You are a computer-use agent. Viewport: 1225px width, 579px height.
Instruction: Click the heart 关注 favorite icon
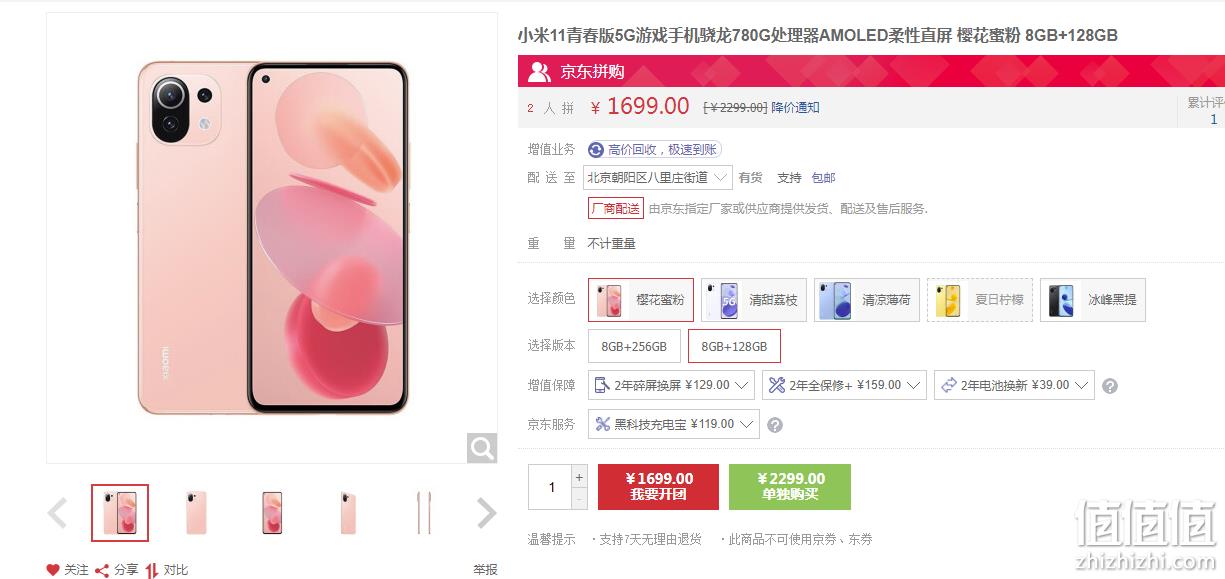click(x=53, y=570)
